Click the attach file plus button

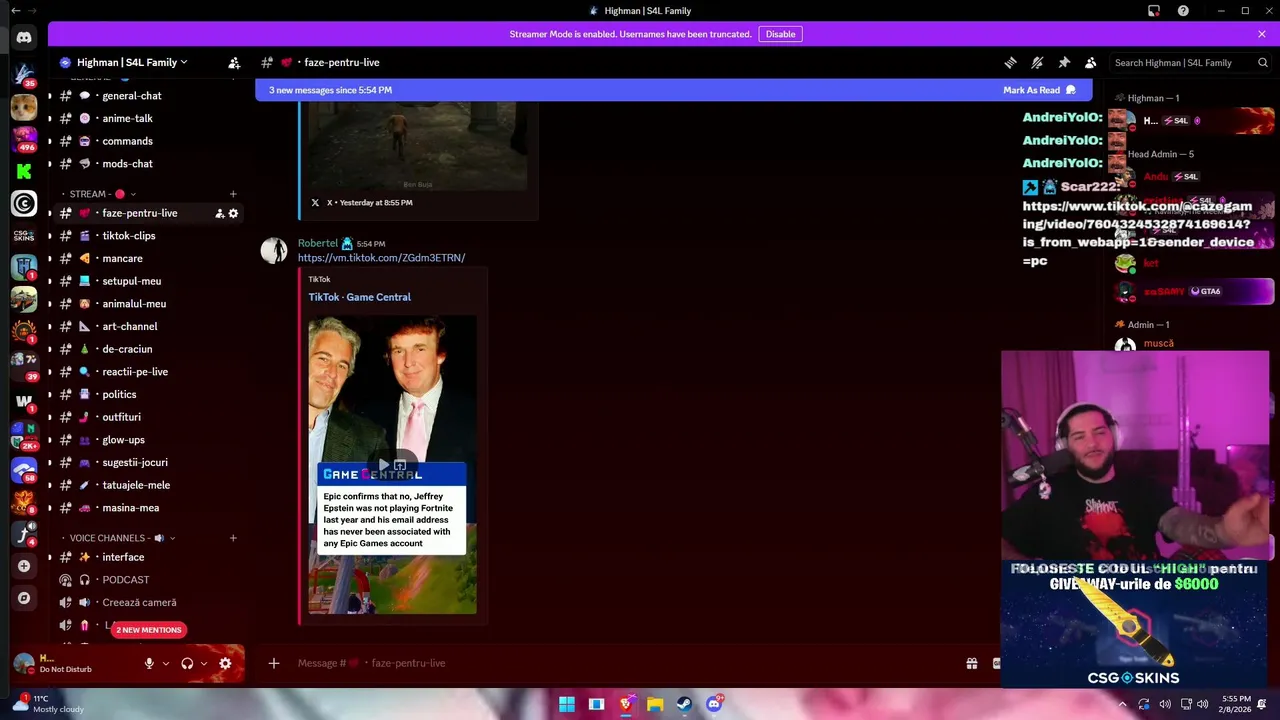[x=273, y=663]
